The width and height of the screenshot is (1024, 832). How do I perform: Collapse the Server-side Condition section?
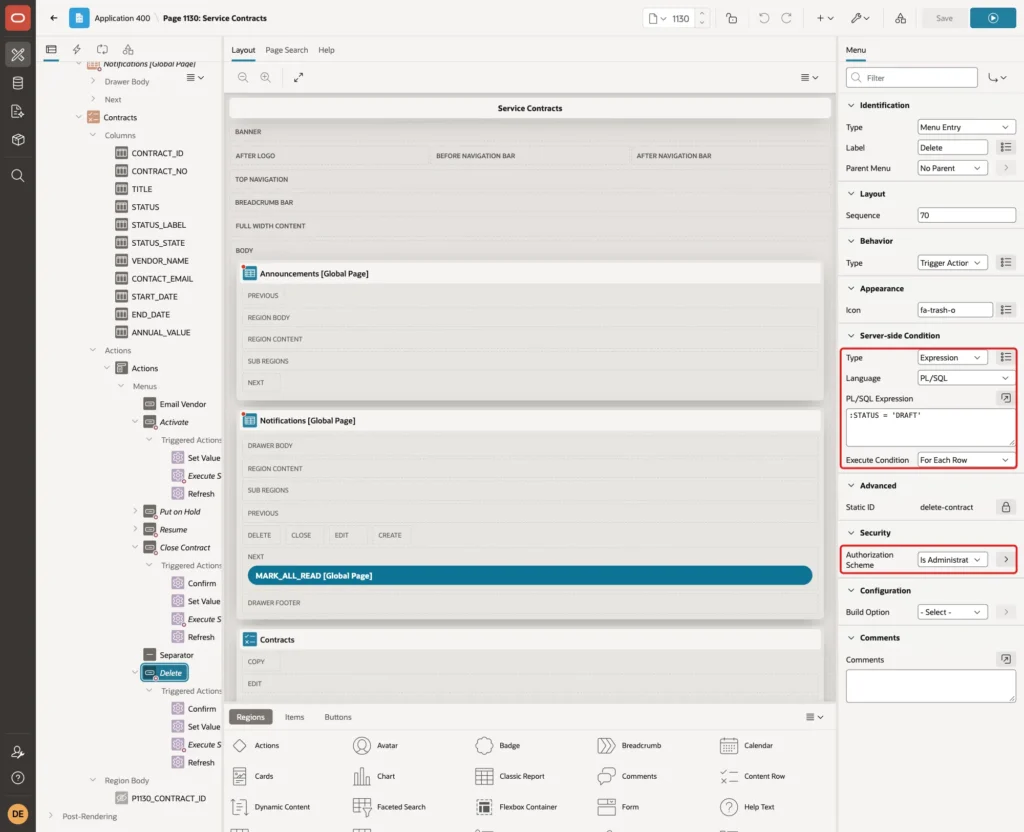pyautogui.click(x=851, y=336)
